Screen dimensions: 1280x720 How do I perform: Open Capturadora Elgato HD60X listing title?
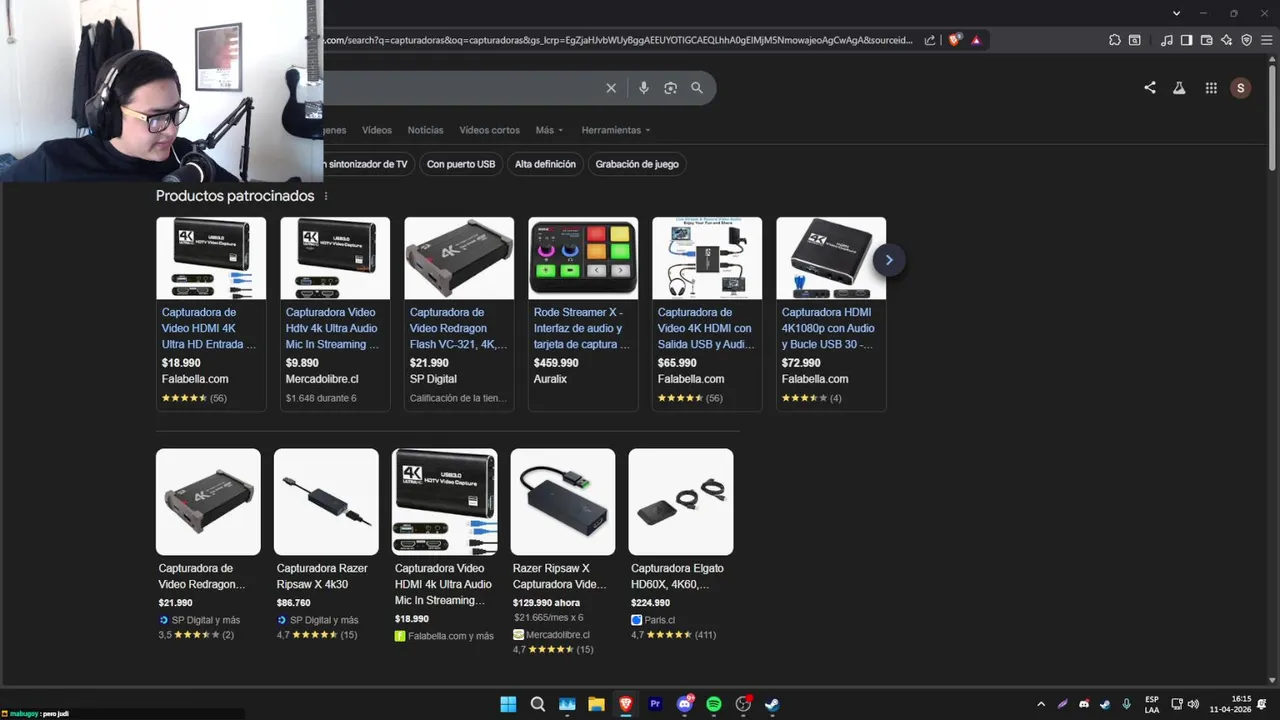click(677, 576)
